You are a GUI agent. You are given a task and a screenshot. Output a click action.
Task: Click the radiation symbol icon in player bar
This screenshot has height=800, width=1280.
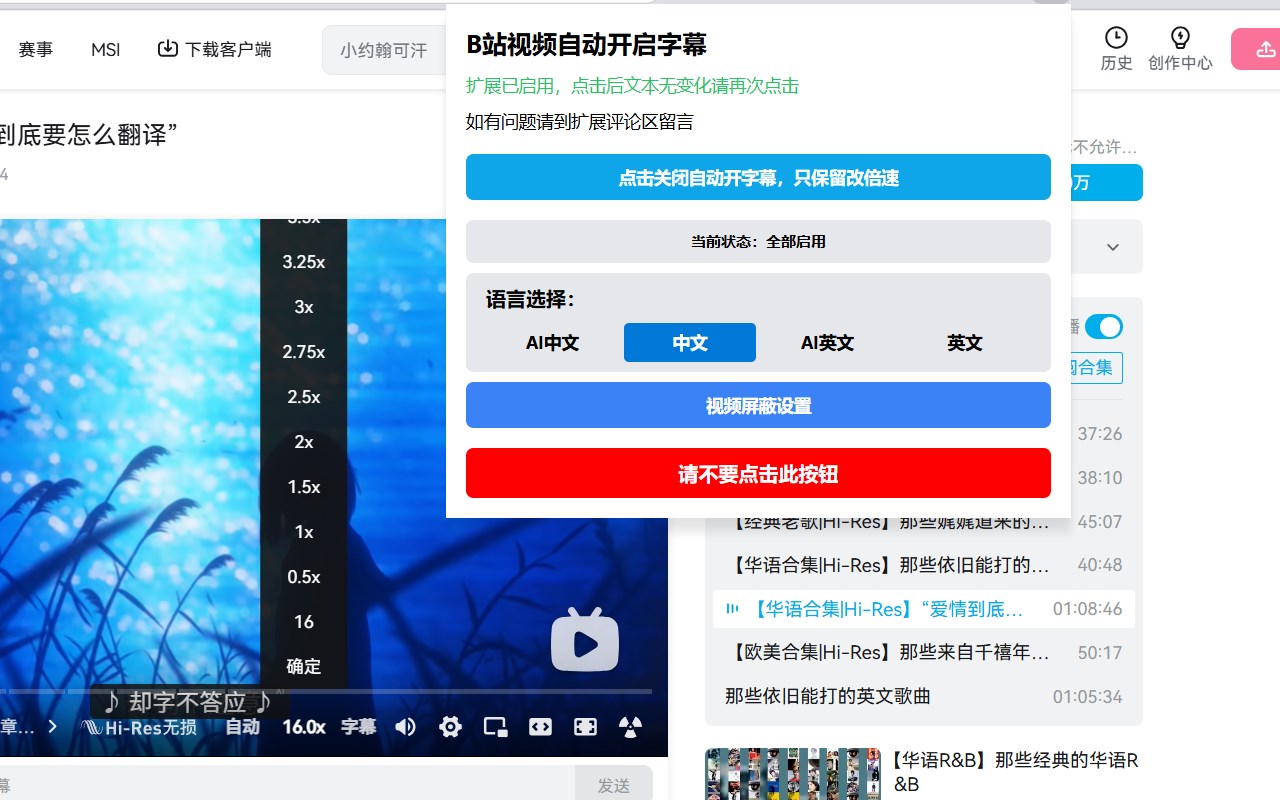tap(631, 727)
